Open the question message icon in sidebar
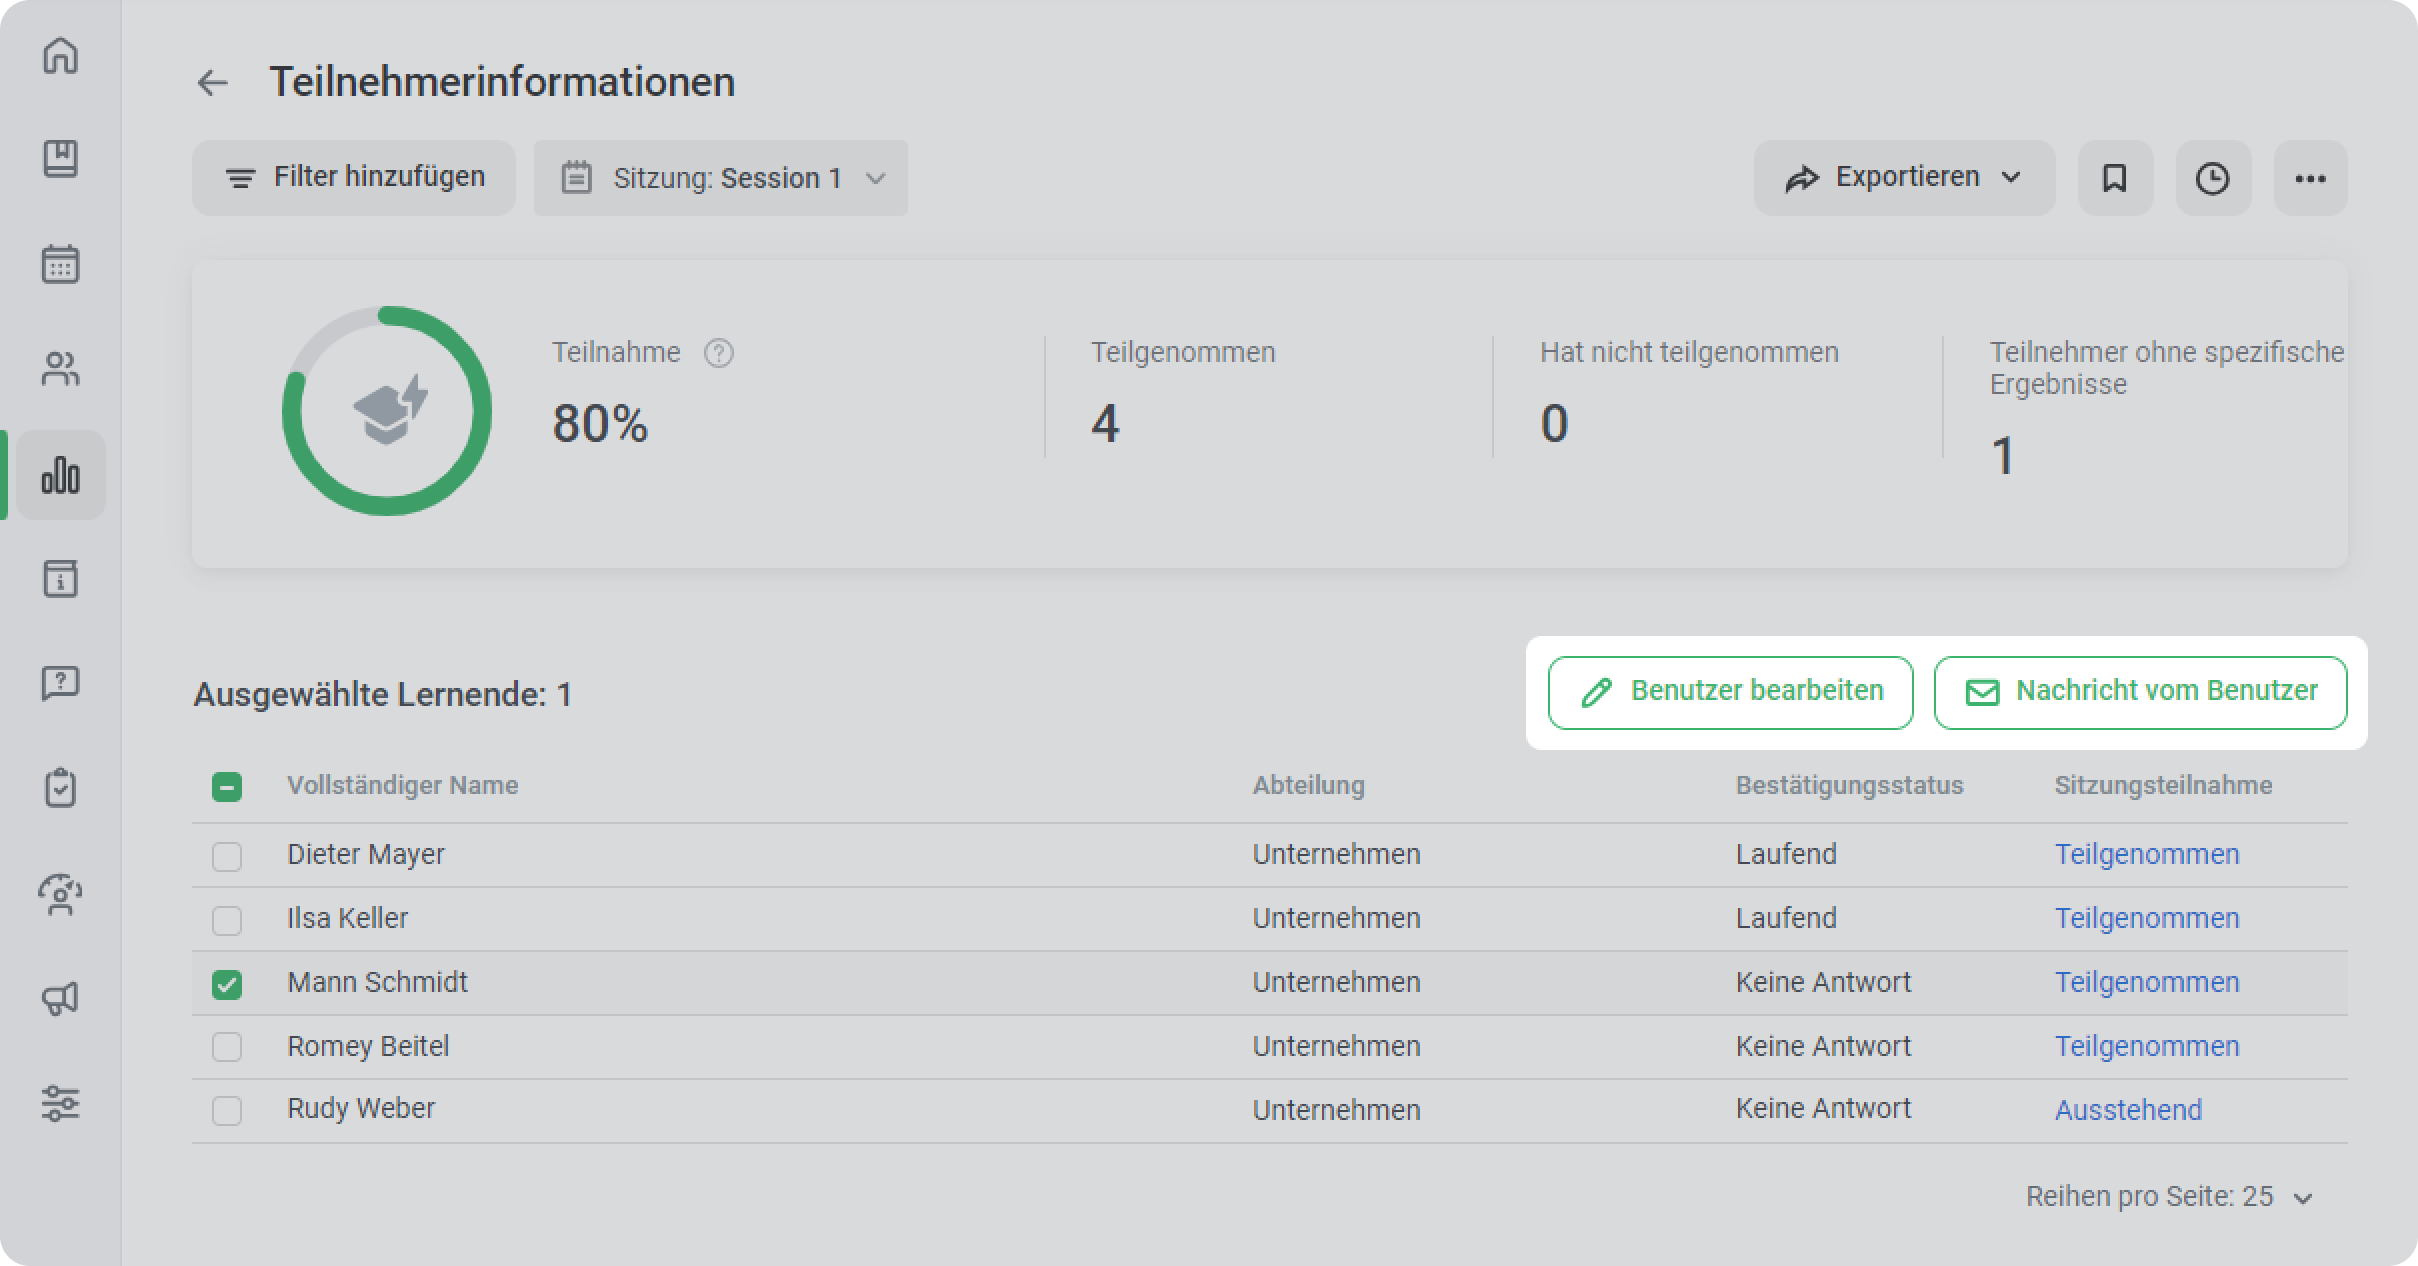Image resolution: width=2418 pixels, height=1266 pixels. click(60, 684)
